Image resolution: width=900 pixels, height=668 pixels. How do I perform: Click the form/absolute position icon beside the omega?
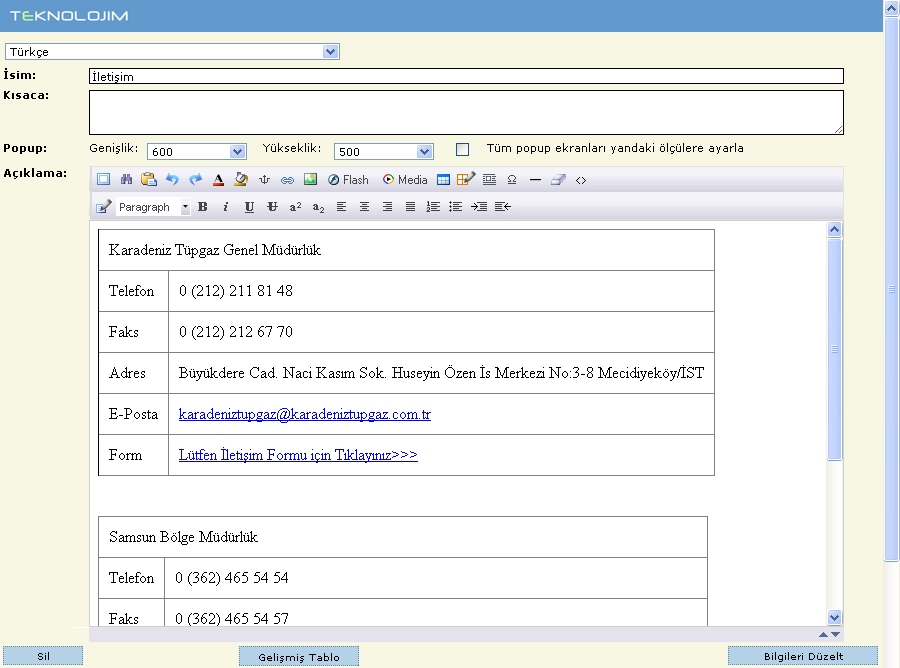(x=489, y=180)
